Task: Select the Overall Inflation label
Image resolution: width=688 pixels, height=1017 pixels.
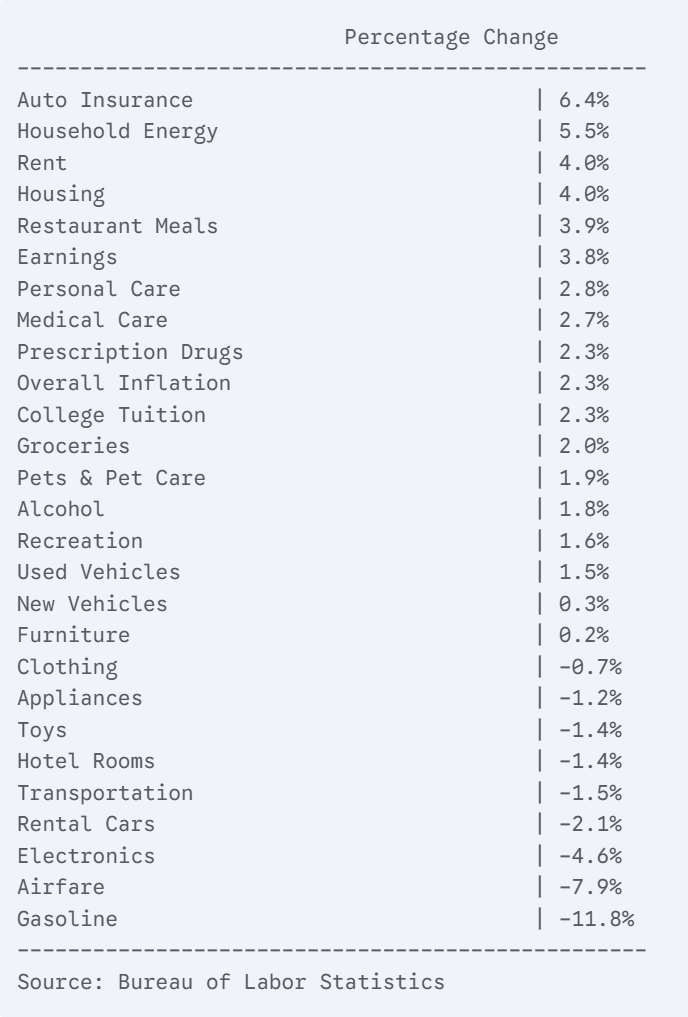Action: click(124, 383)
